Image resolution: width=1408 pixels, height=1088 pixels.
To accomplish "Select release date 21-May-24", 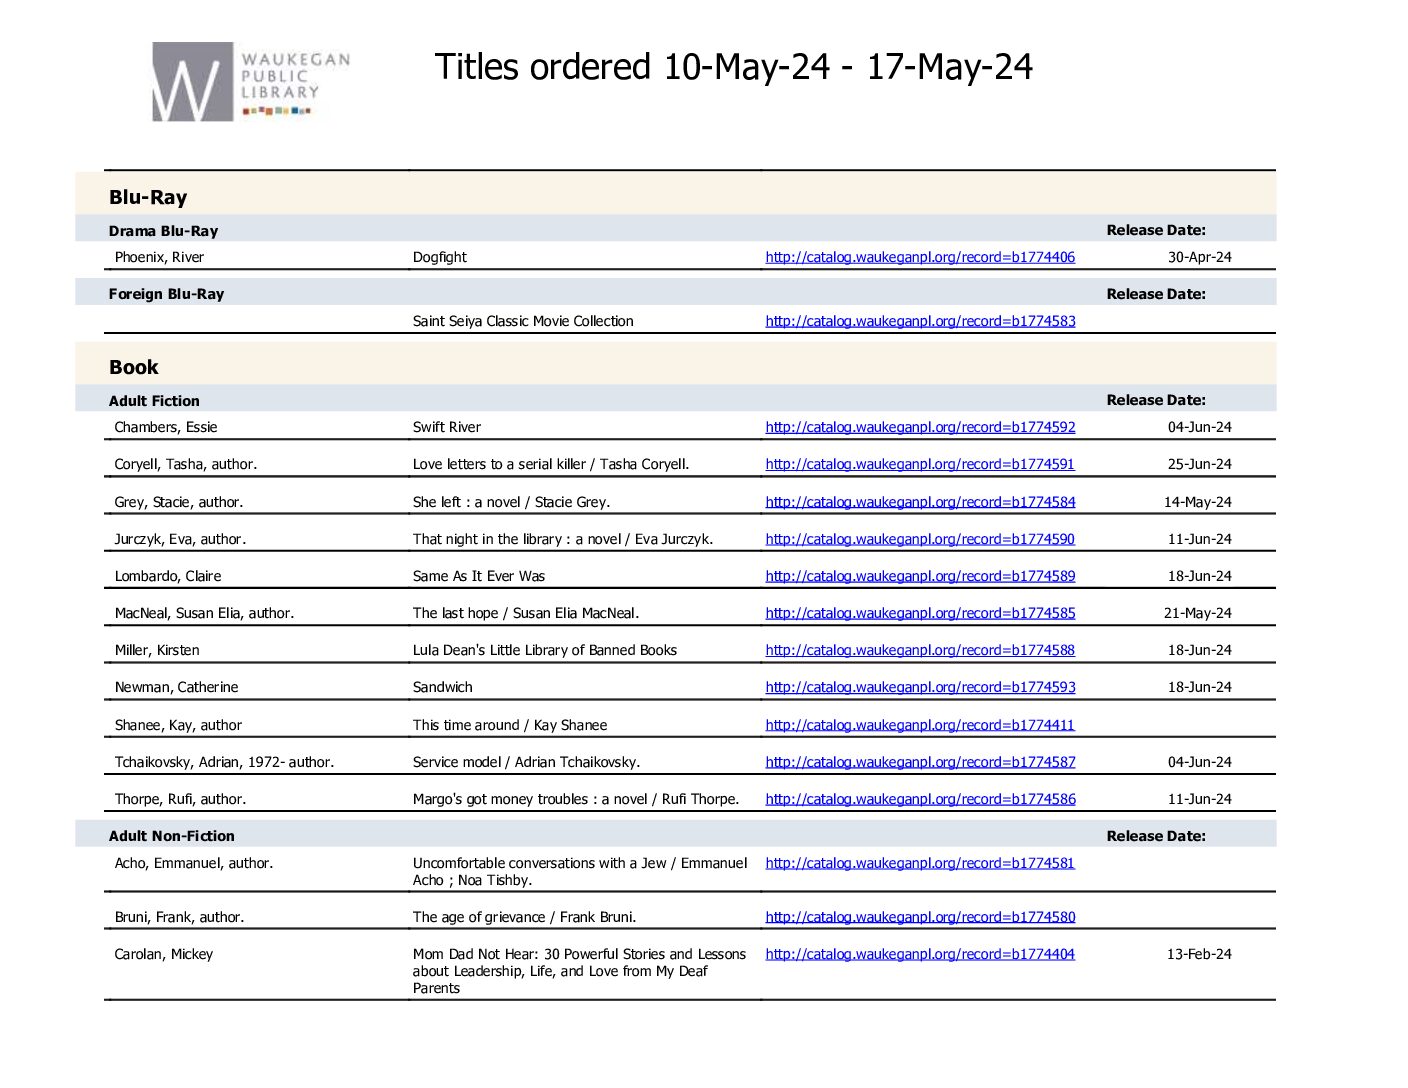I will click(x=1197, y=613).
